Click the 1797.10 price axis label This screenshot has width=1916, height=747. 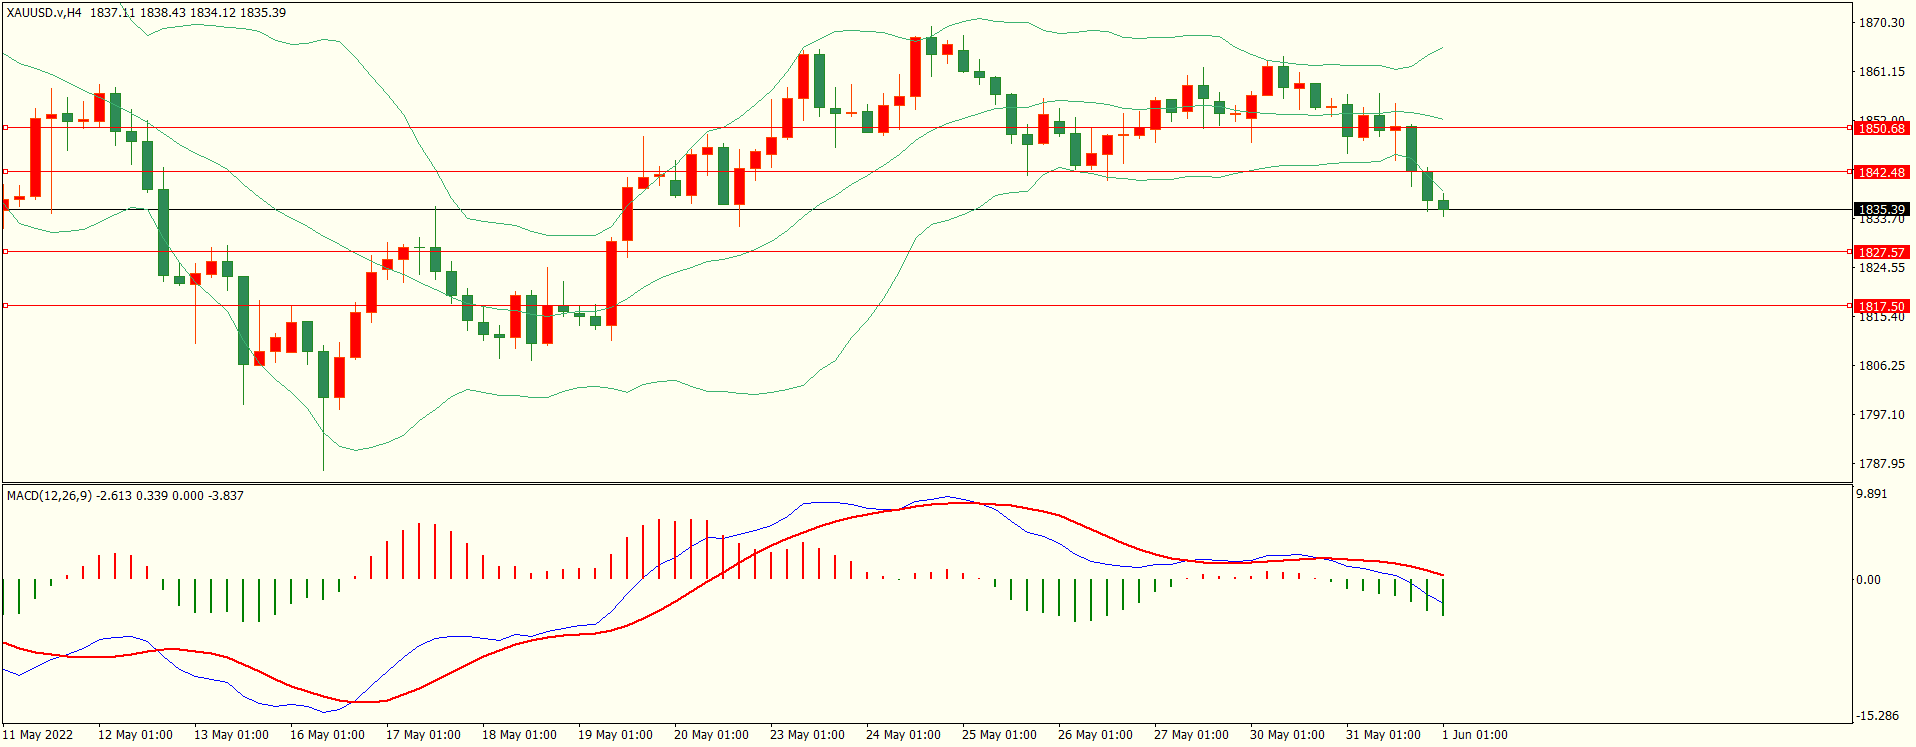(x=1881, y=415)
